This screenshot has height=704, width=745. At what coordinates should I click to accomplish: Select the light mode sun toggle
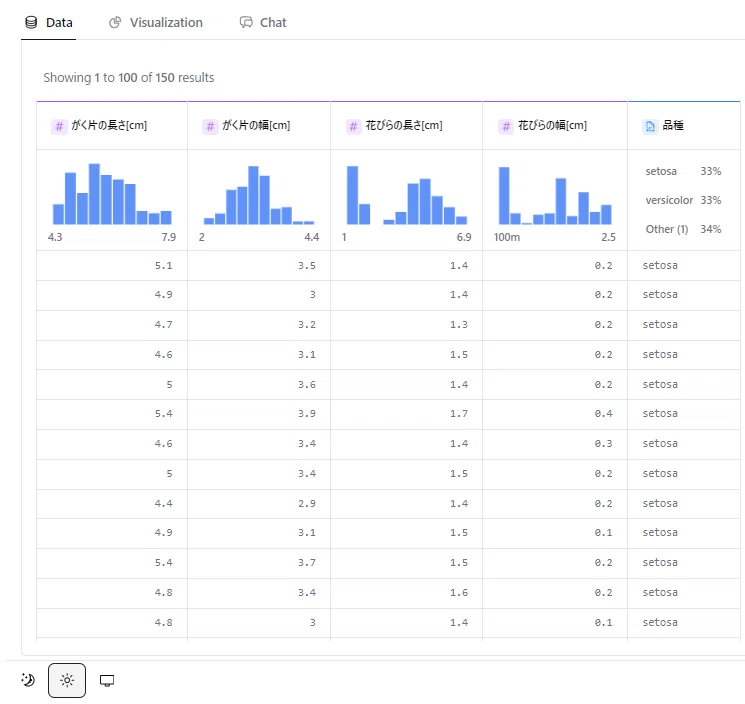(x=67, y=680)
